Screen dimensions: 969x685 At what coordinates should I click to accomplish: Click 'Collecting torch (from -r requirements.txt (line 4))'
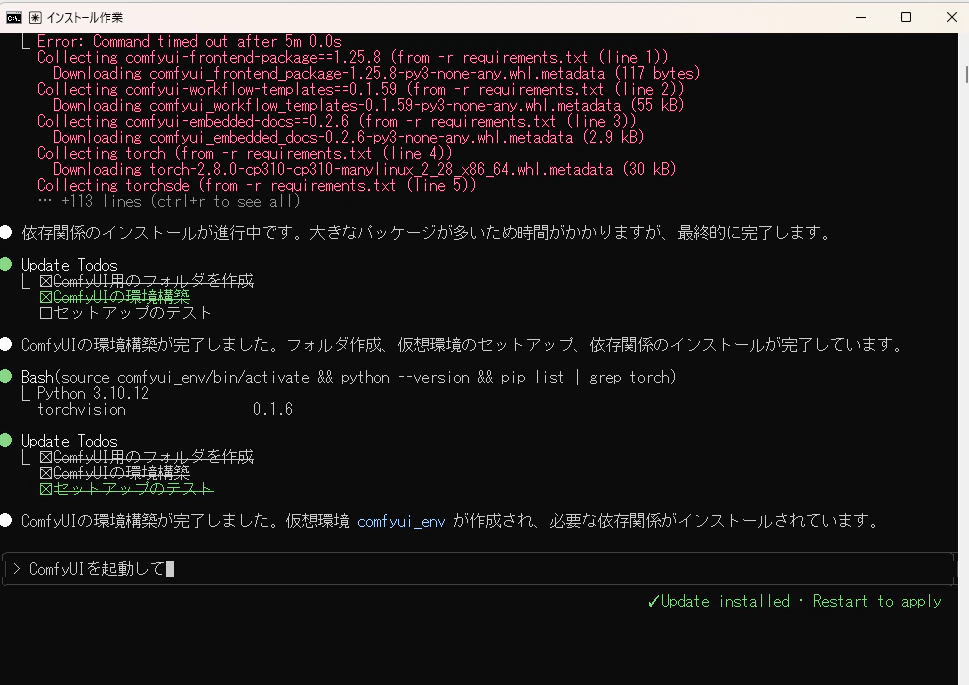click(x=245, y=153)
